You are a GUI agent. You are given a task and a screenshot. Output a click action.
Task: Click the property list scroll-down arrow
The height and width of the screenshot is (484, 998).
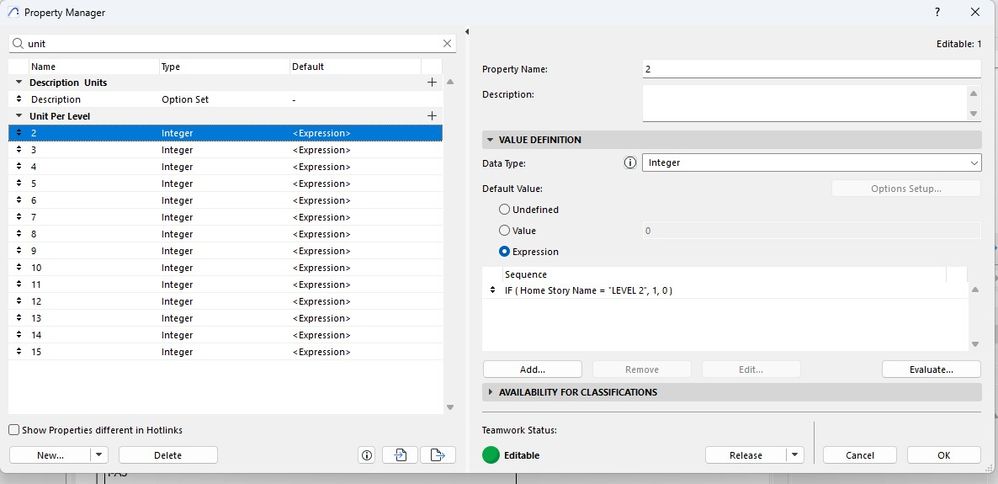pyautogui.click(x=450, y=407)
